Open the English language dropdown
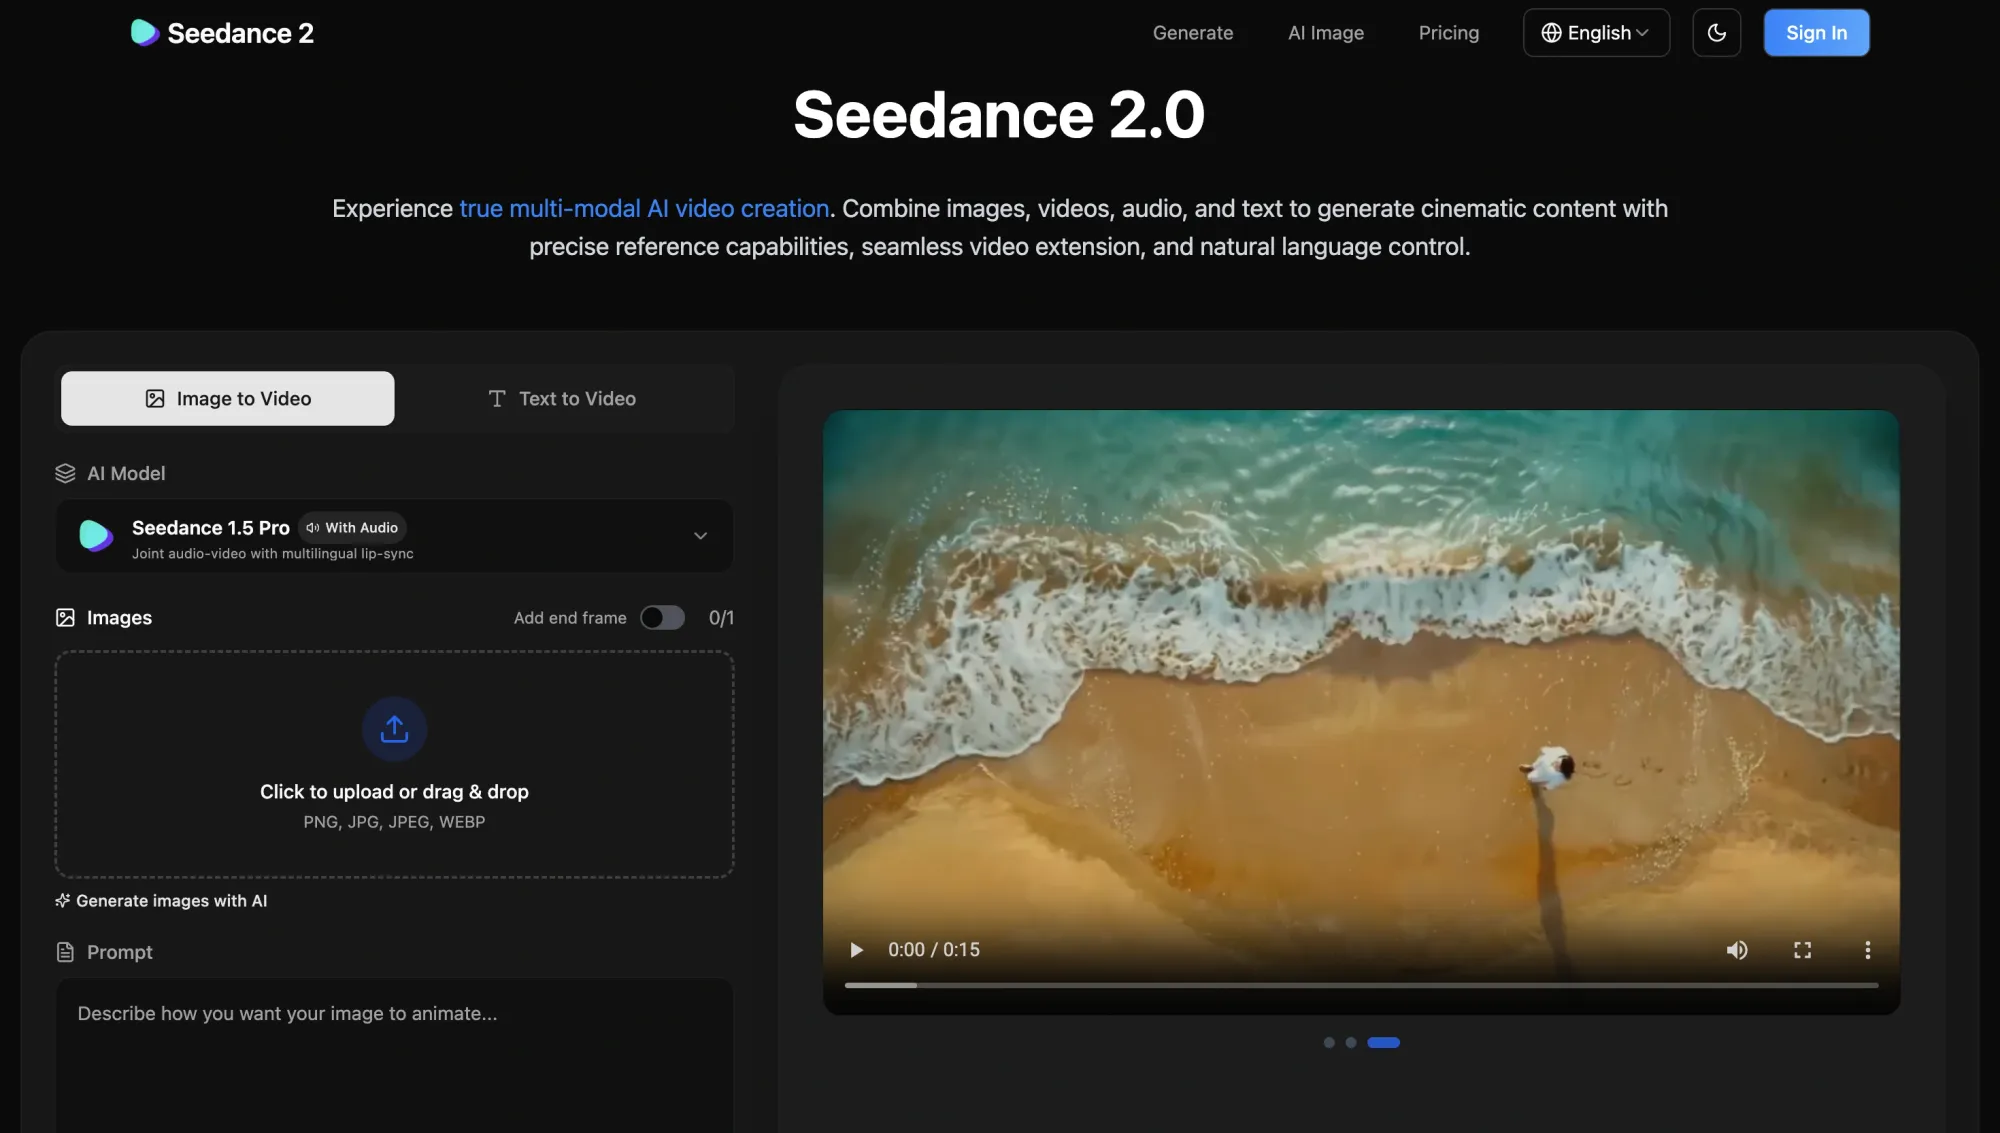This screenshot has width=2000, height=1133. [1595, 33]
